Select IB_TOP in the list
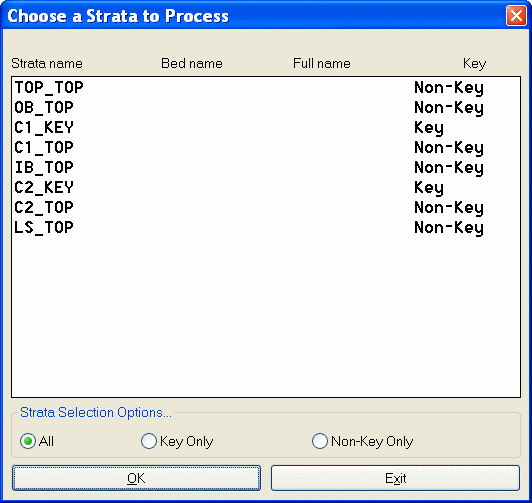 pyautogui.click(x=266, y=168)
